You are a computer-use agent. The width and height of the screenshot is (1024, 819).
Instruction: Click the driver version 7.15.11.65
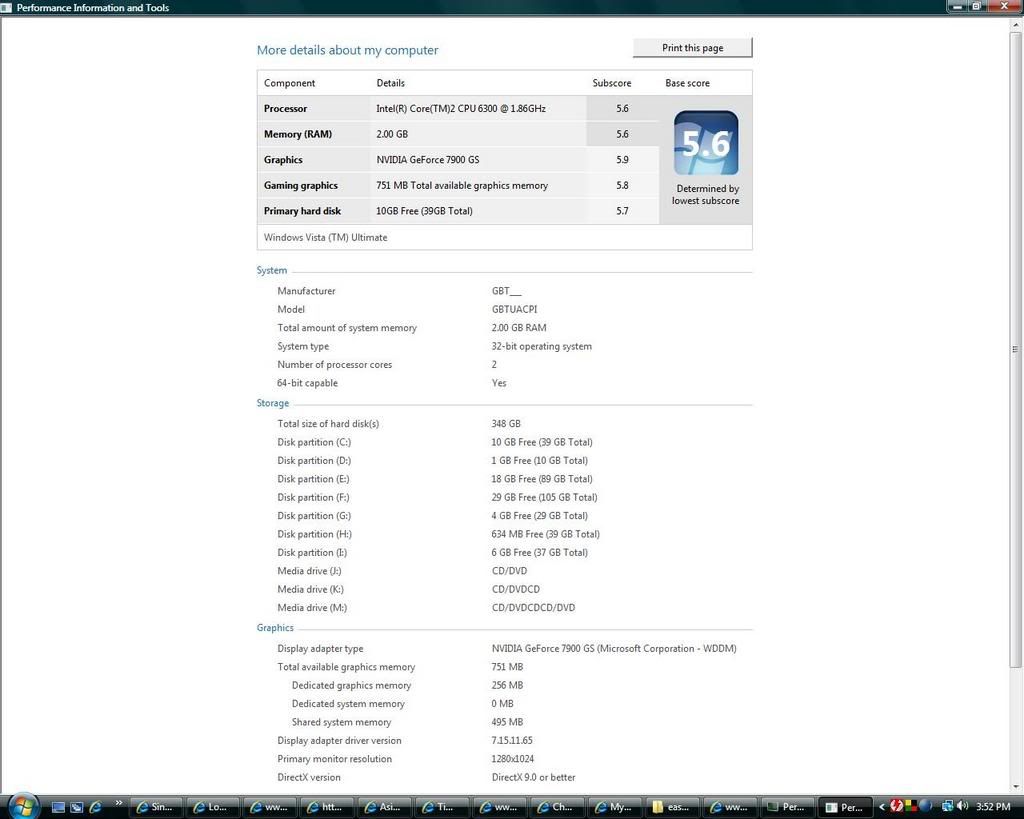pyautogui.click(x=512, y=741)
